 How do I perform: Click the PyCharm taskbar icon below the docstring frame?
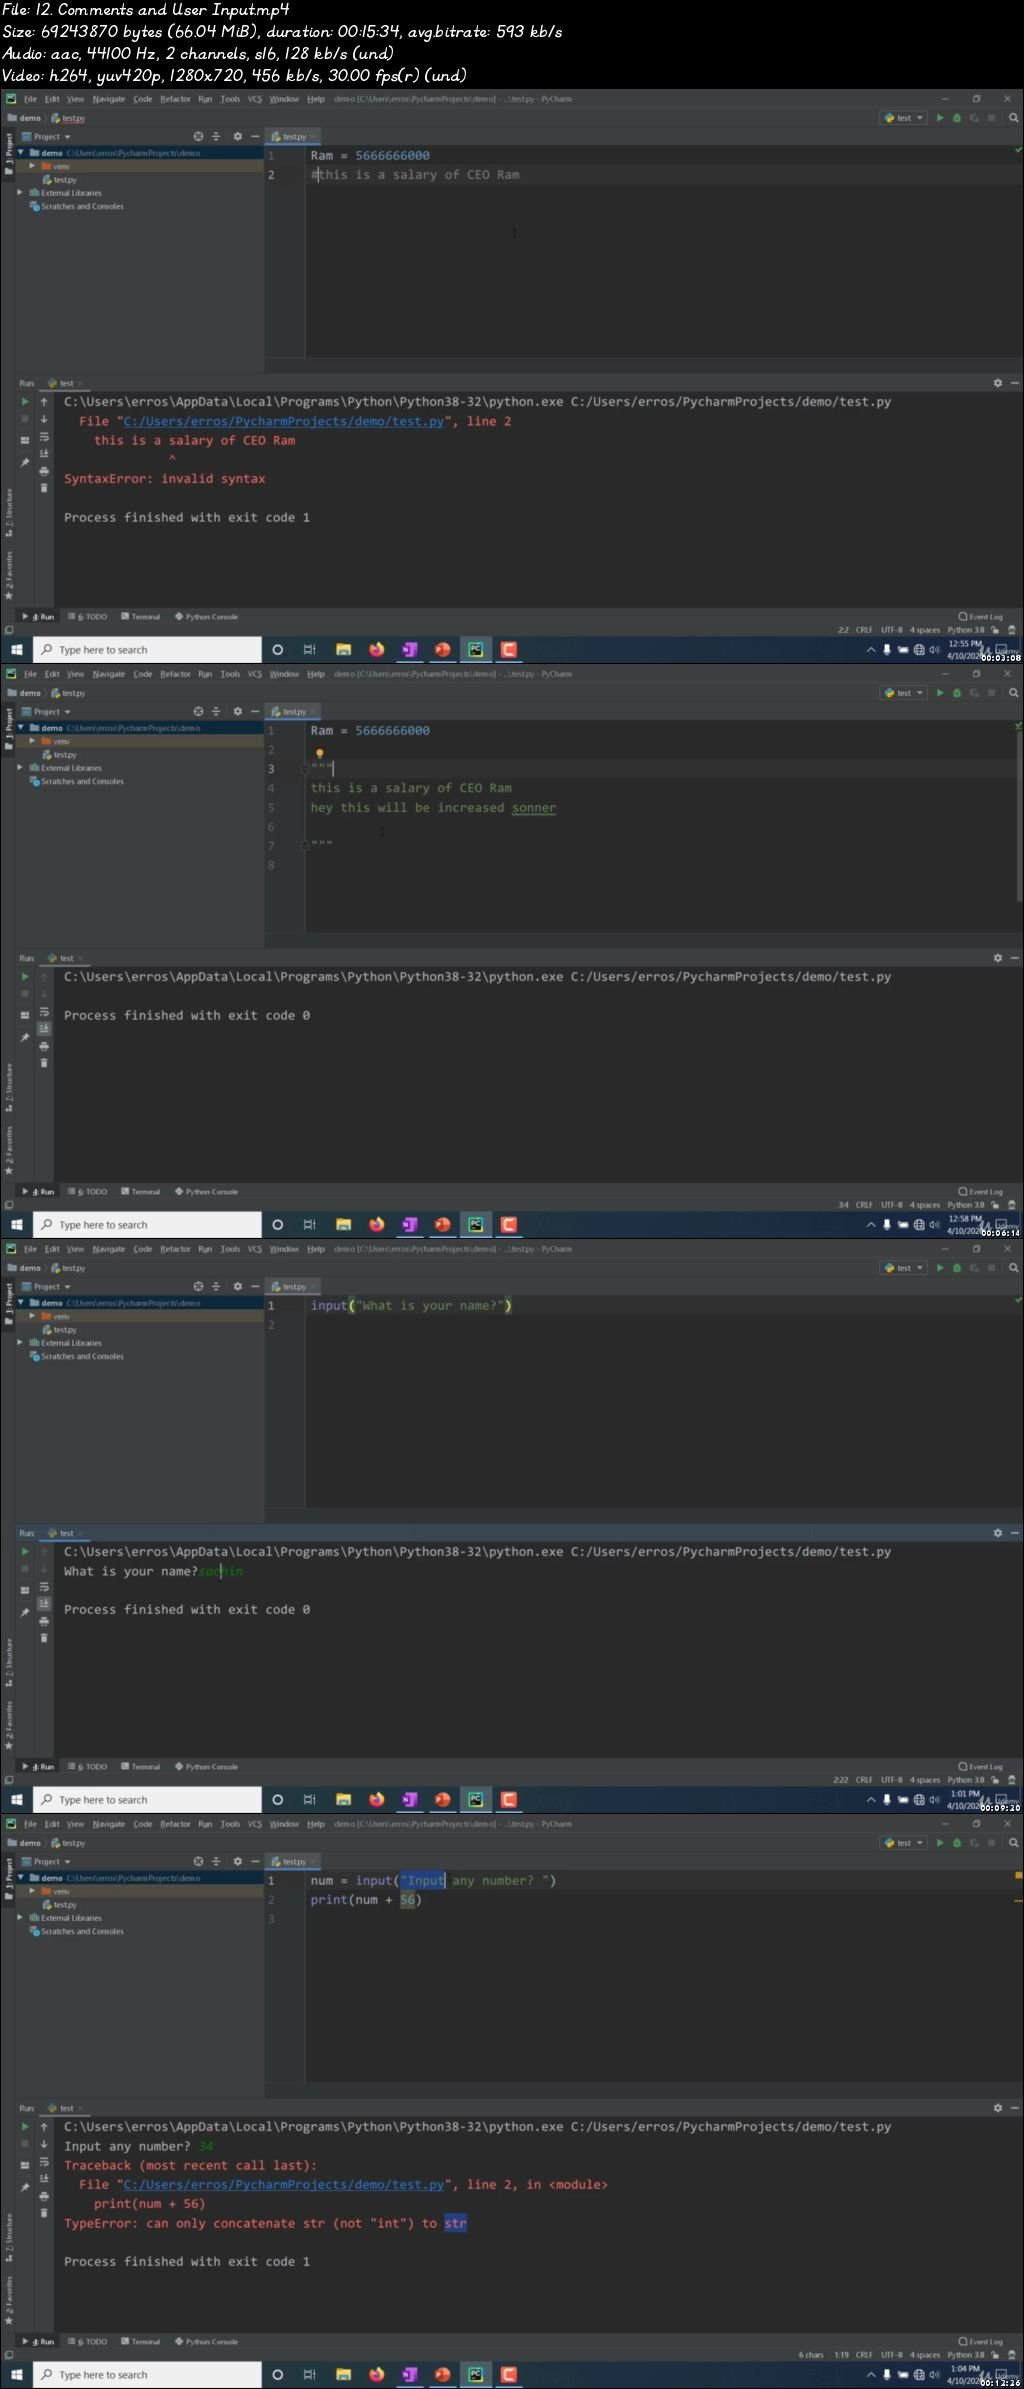476,1225
